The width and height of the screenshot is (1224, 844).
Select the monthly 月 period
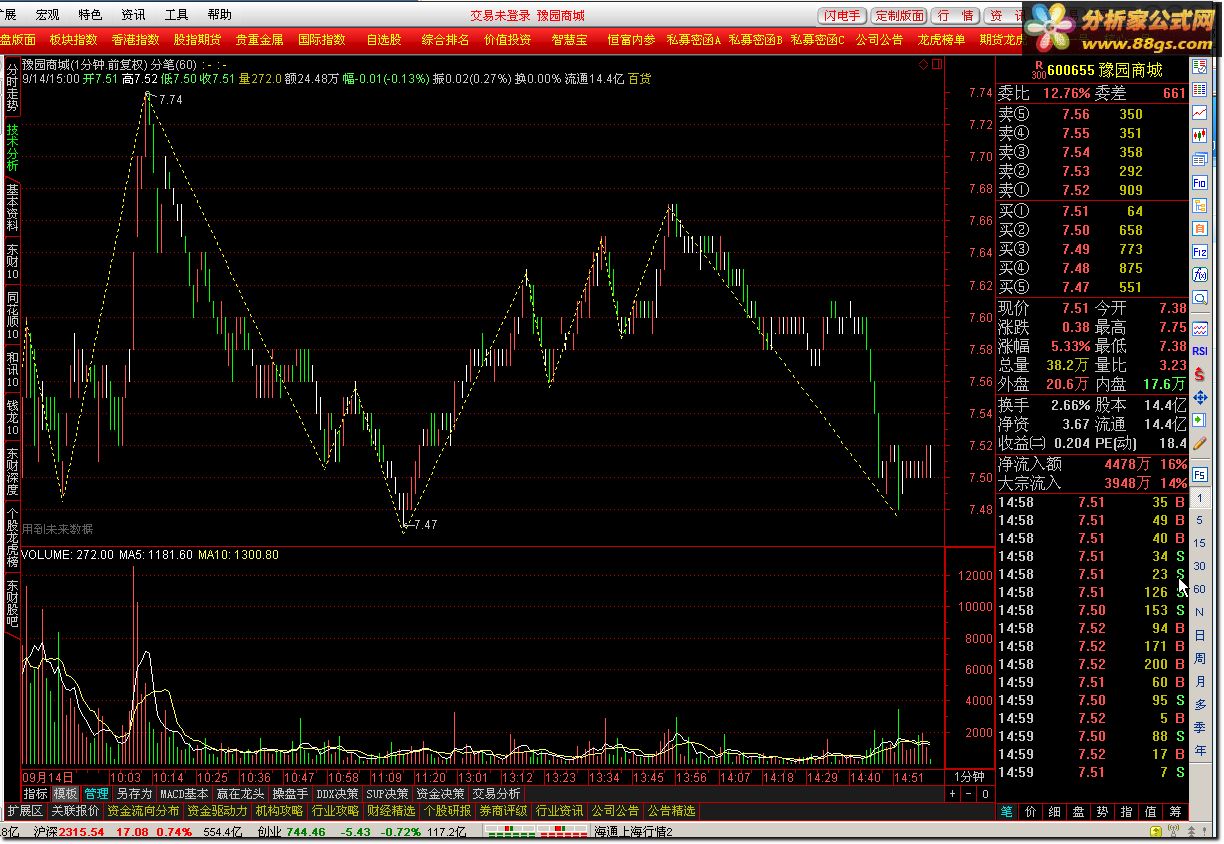(1200, 682)
